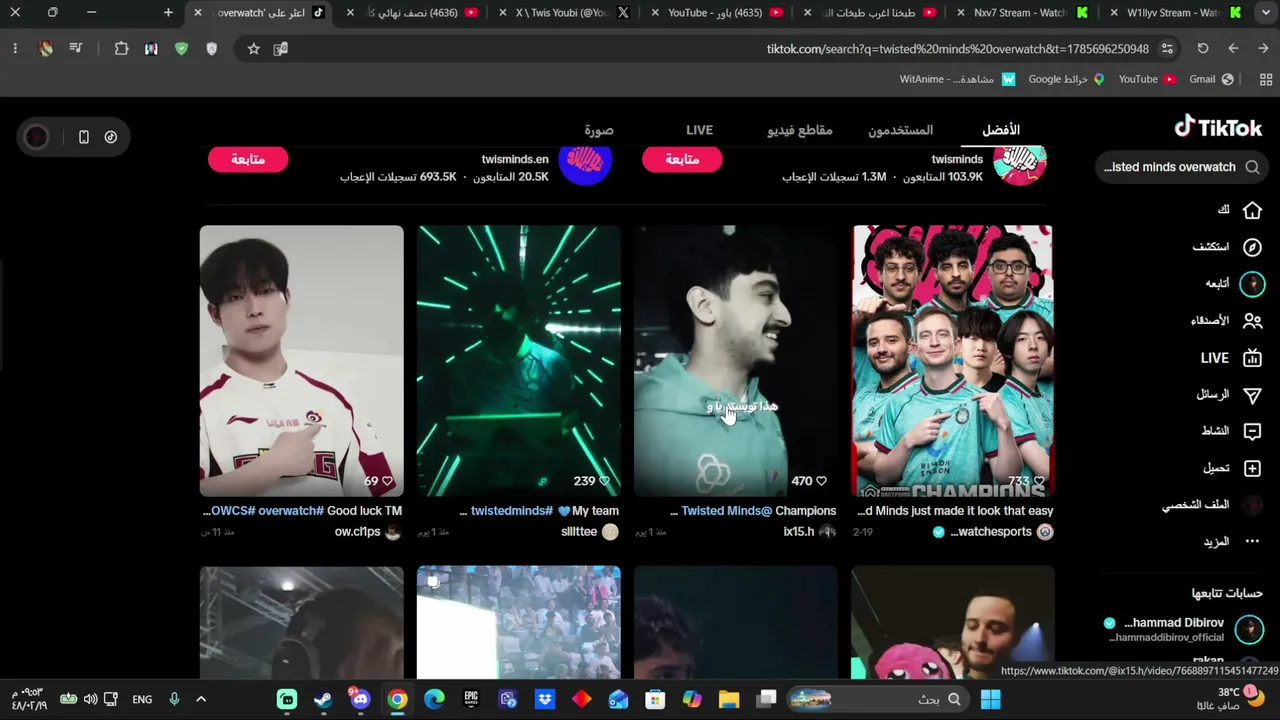Switch input language via ENG indicator
Viewport: 1280px width, 720px height.
coord(142,699)
